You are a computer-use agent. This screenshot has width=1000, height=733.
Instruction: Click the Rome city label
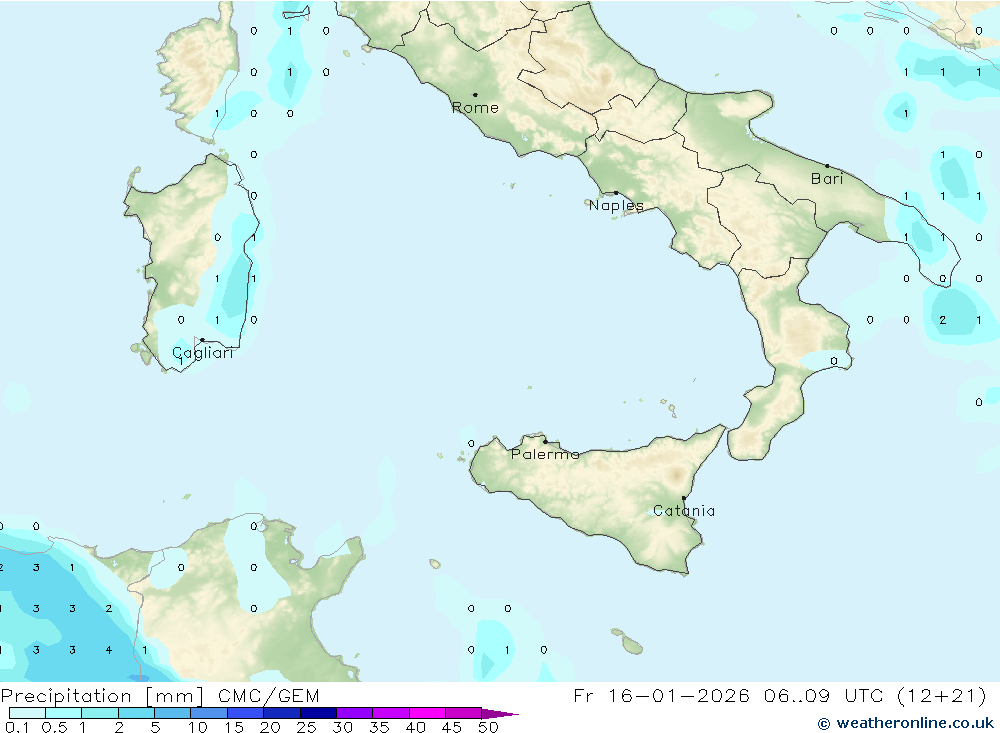[475, 108]
